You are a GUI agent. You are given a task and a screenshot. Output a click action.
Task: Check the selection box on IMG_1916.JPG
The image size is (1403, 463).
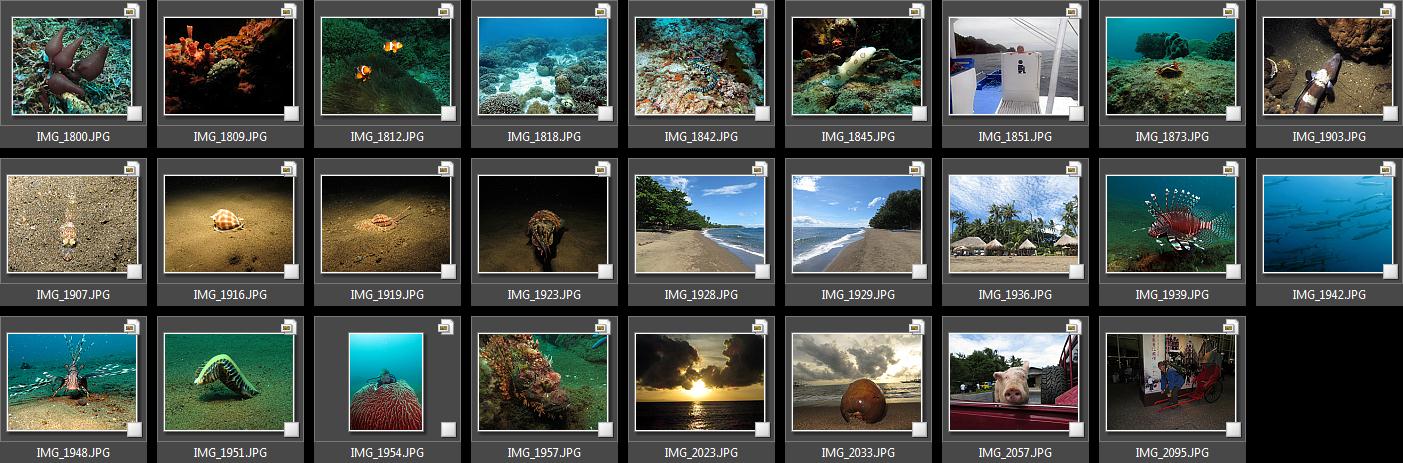coord(291,271)
